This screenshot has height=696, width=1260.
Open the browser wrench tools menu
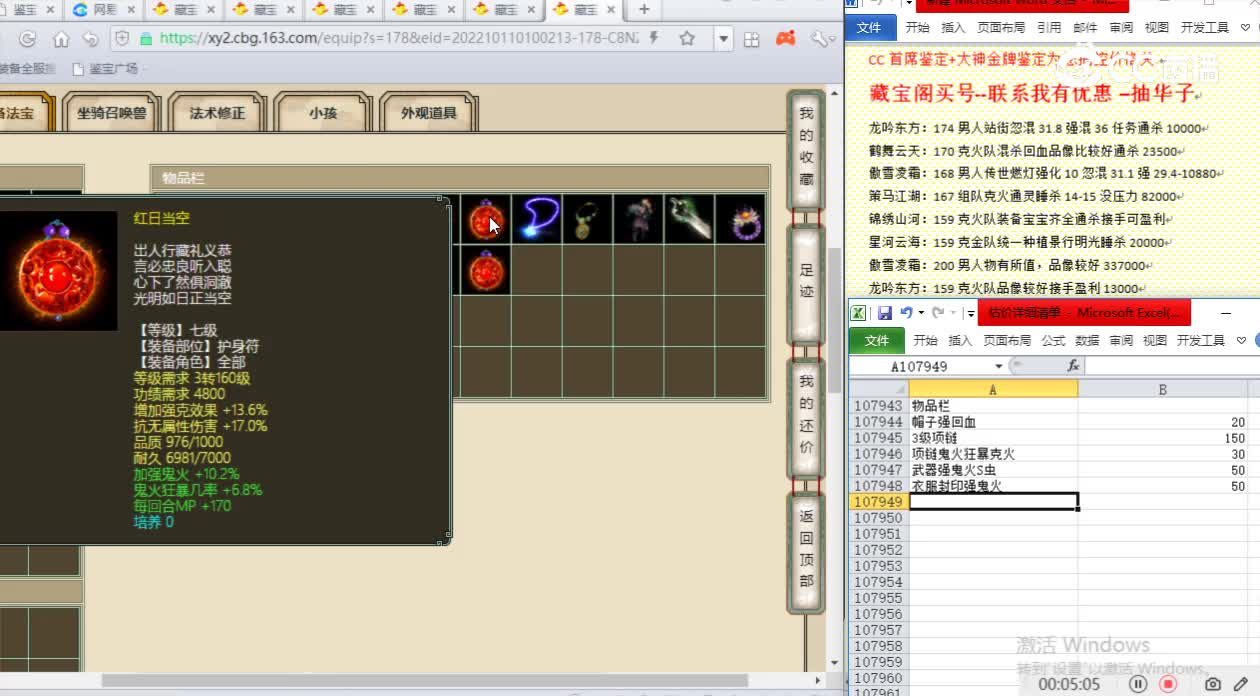(819, 38)
